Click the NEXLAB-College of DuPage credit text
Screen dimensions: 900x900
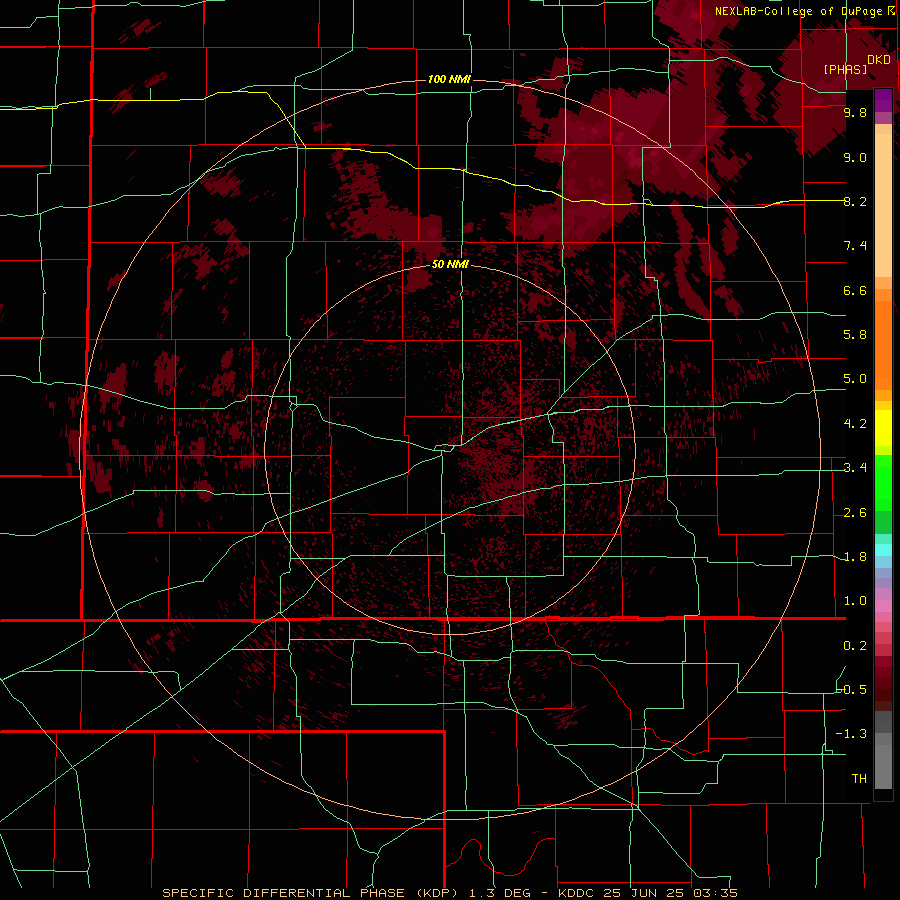pos(799,11)
